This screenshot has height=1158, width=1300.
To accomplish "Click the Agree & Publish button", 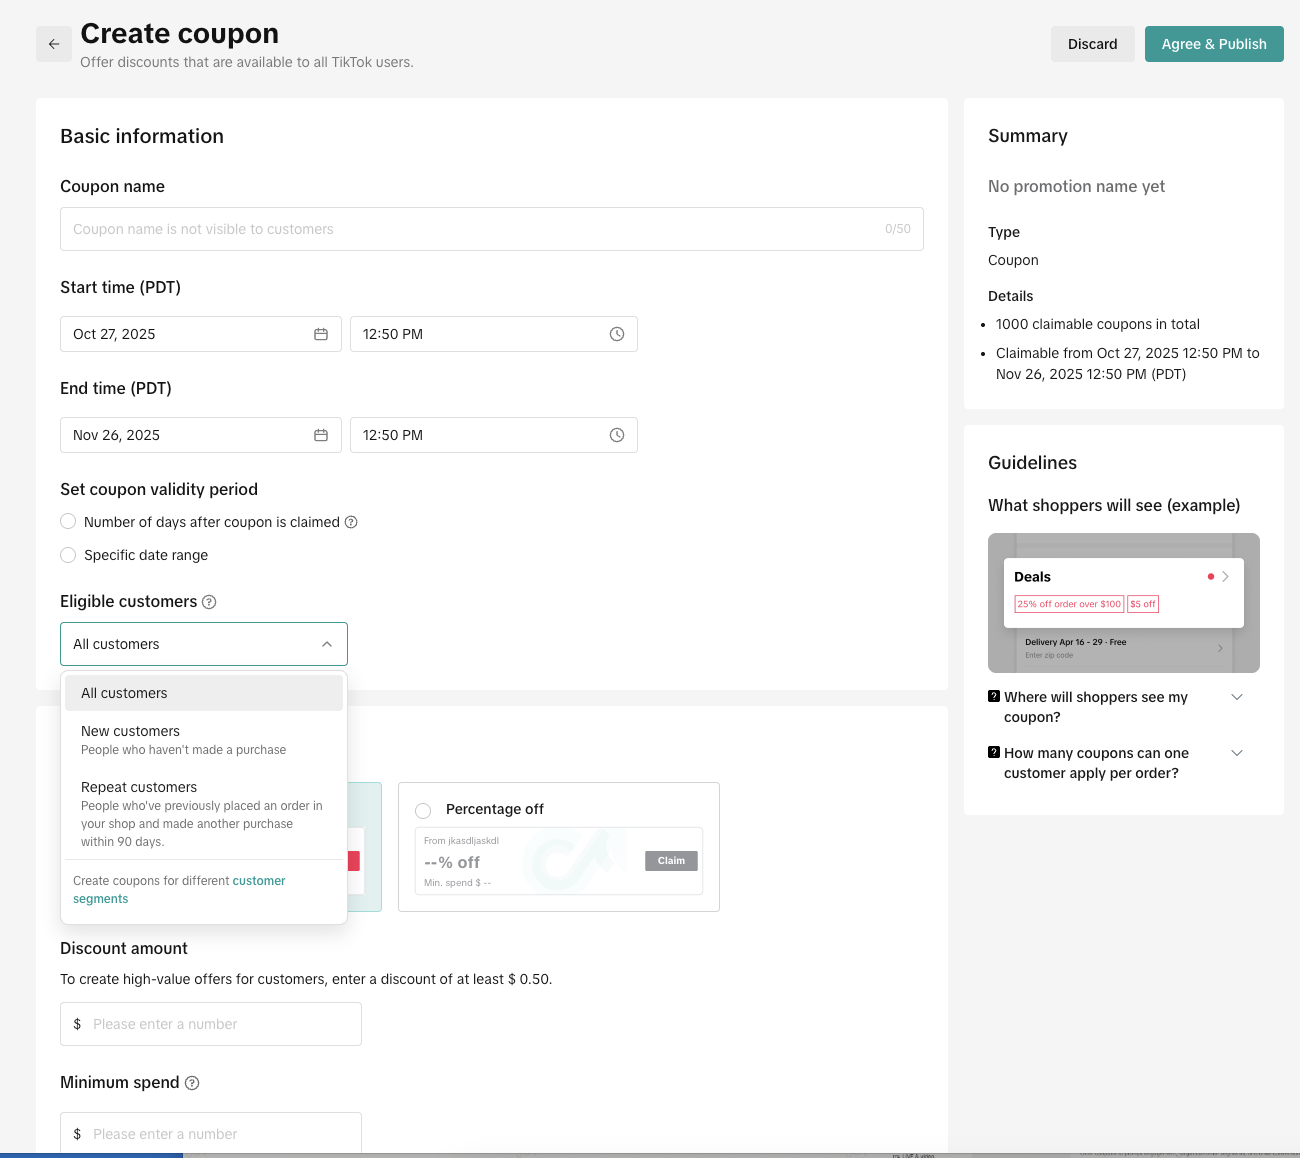I will [x=1213, y=44].
